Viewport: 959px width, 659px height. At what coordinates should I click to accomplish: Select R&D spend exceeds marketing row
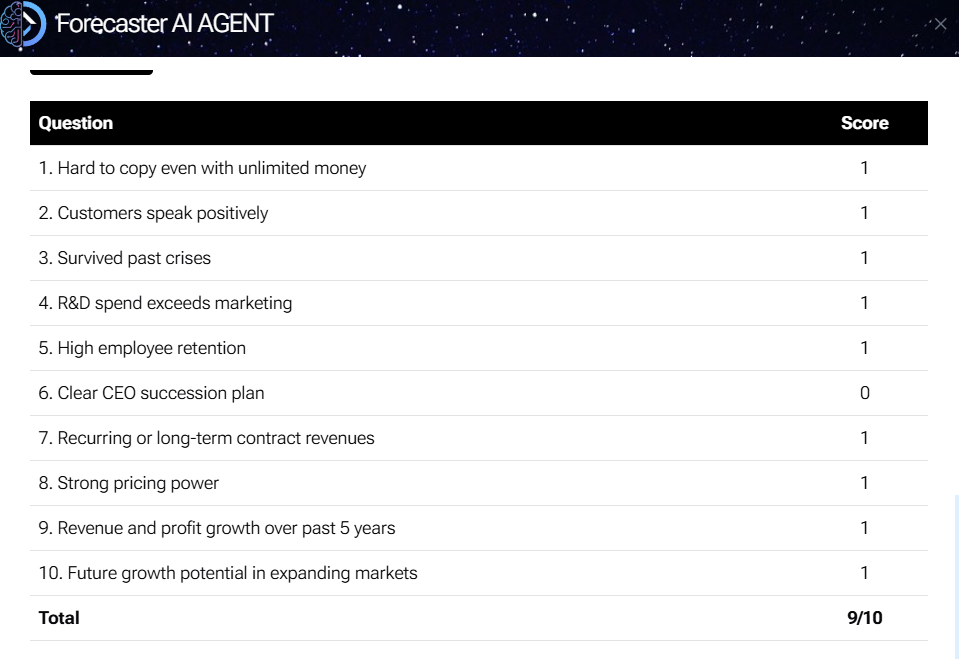[x=479, y=303]
